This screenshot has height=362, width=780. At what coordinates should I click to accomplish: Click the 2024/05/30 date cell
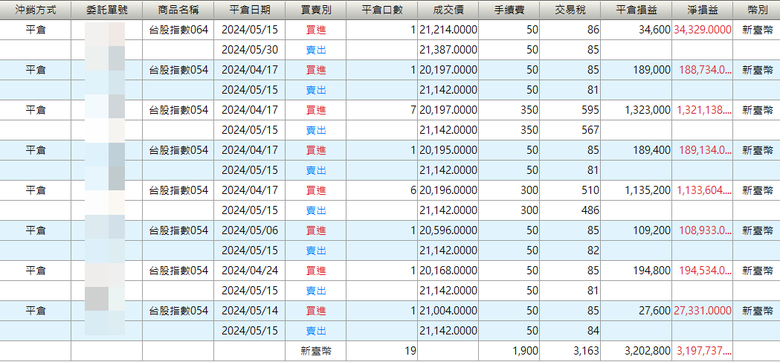click(250, 50)
